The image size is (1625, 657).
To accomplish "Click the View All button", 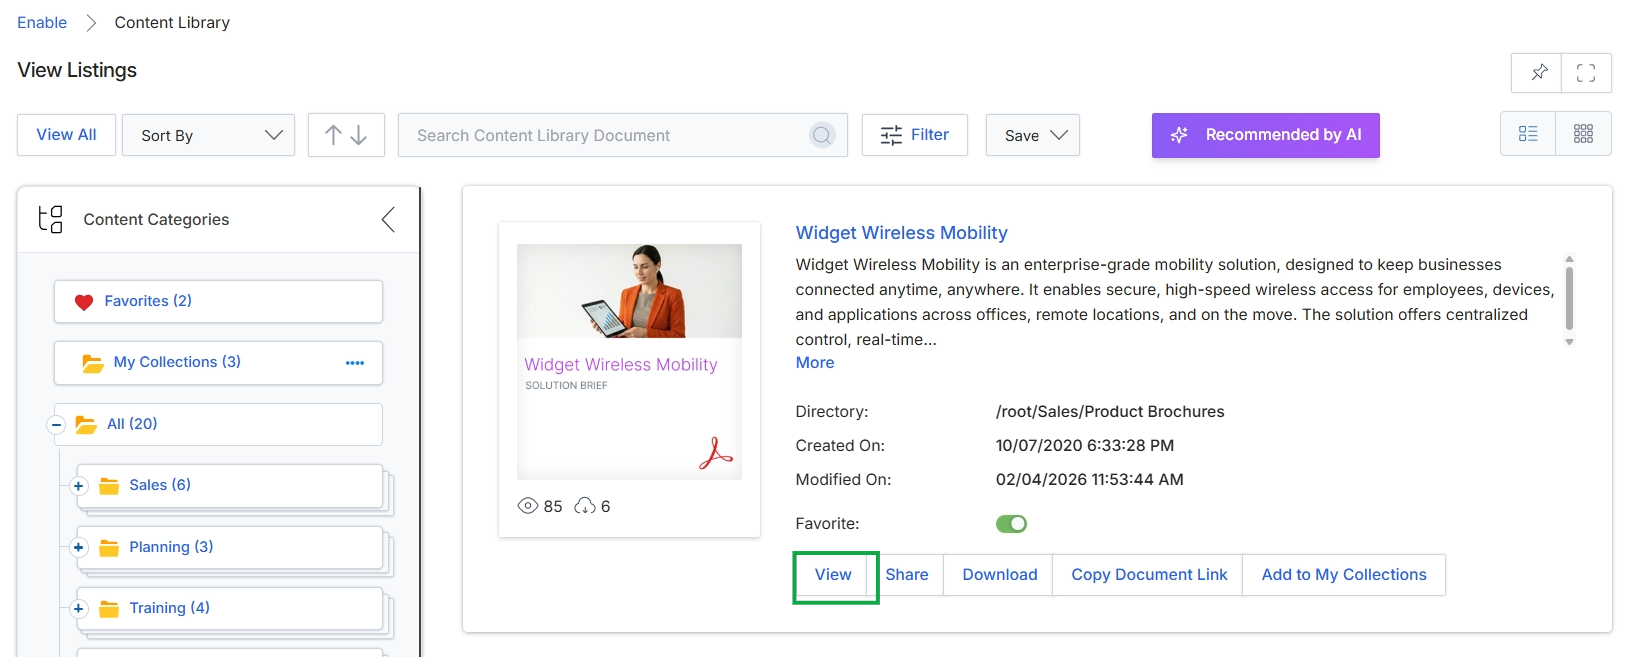I will click(x=66, y=135).
